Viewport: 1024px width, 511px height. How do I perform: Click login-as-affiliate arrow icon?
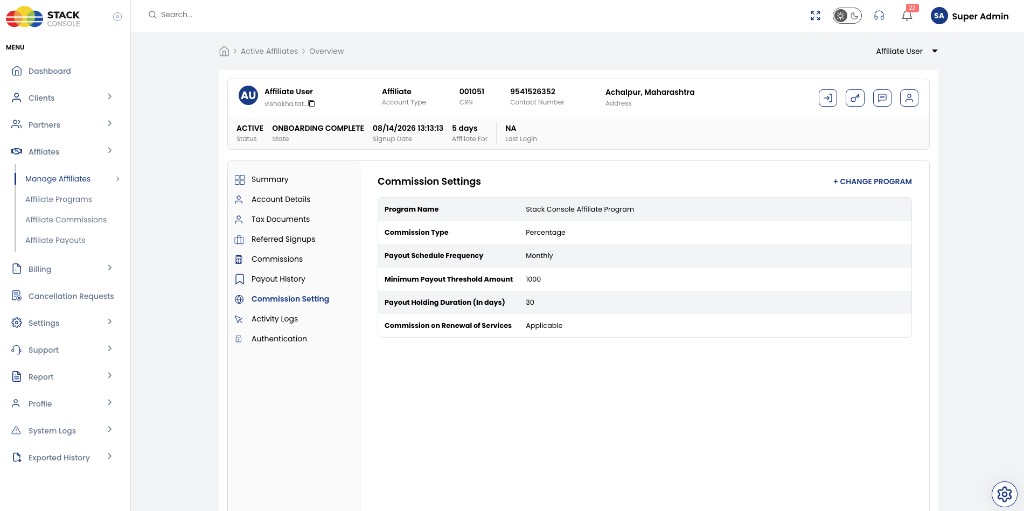[x=827, y=98]
